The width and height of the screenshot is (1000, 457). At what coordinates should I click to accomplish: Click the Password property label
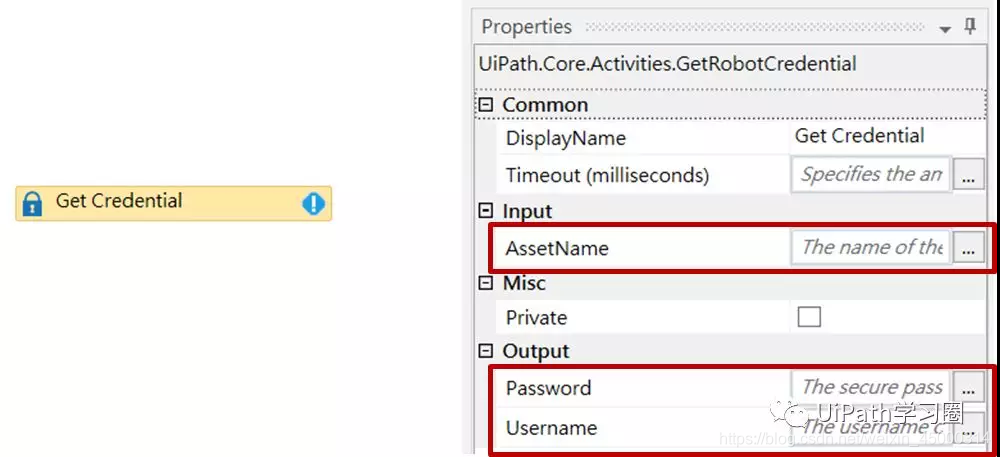(x=548, y=388)
